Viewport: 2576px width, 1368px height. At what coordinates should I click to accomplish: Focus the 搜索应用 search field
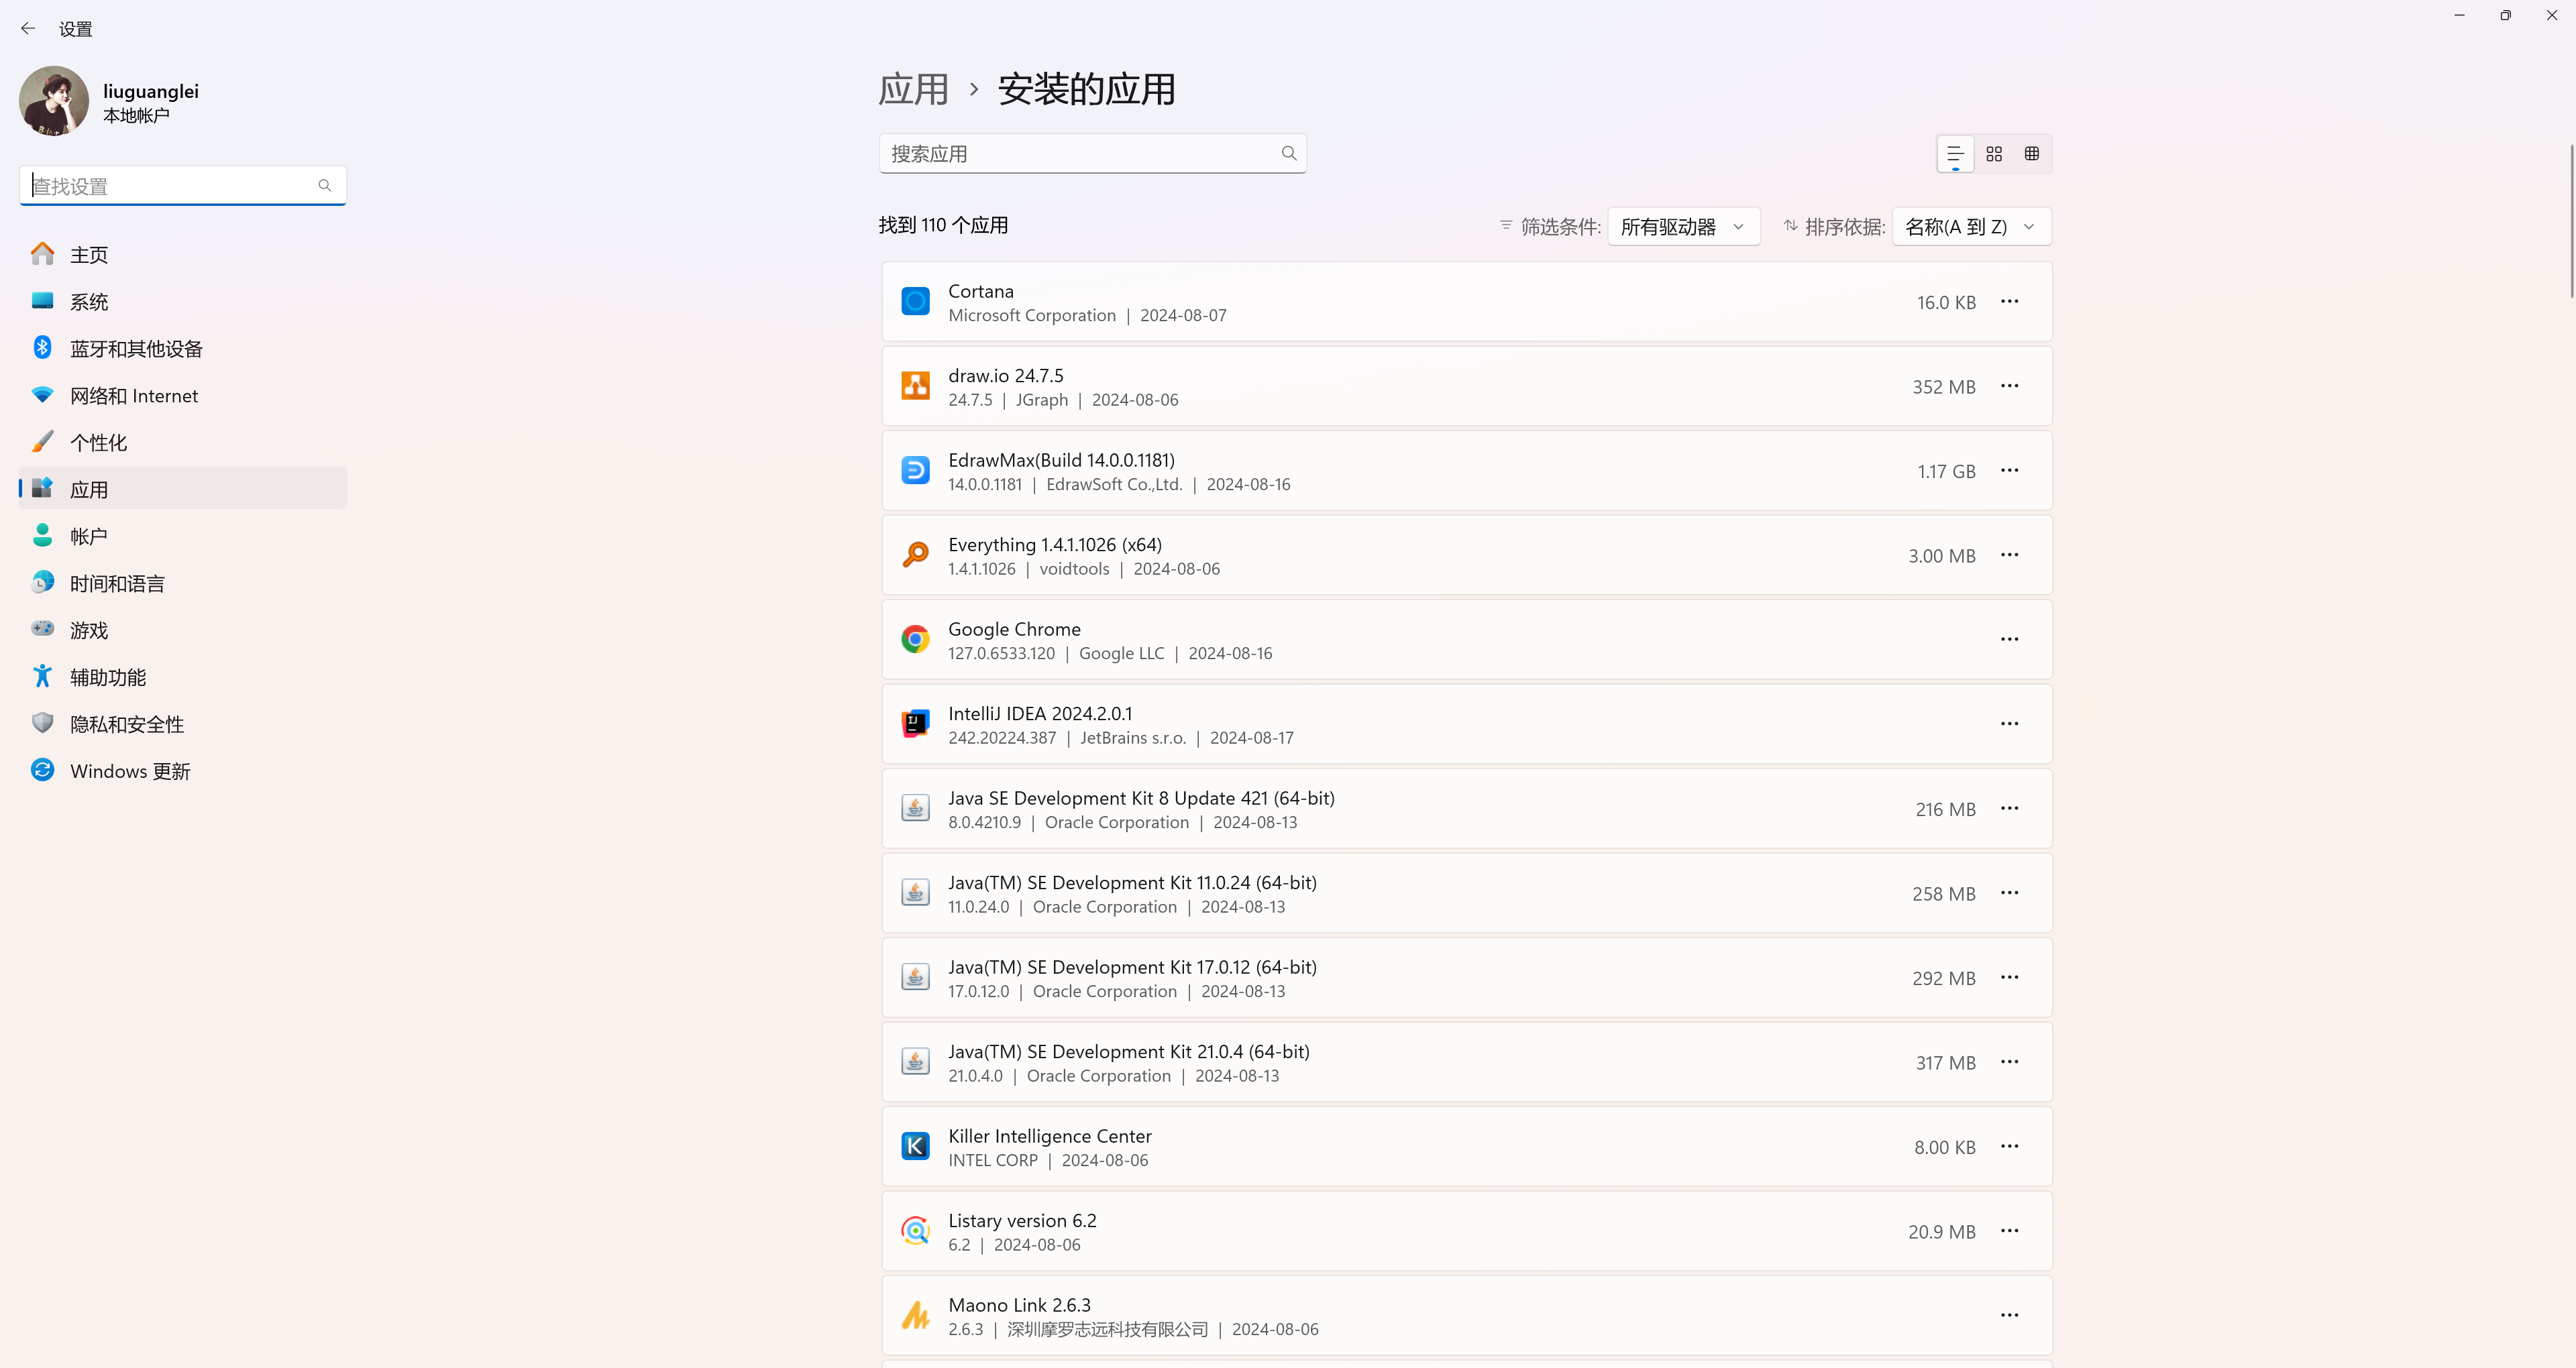tap(1080, 154)
